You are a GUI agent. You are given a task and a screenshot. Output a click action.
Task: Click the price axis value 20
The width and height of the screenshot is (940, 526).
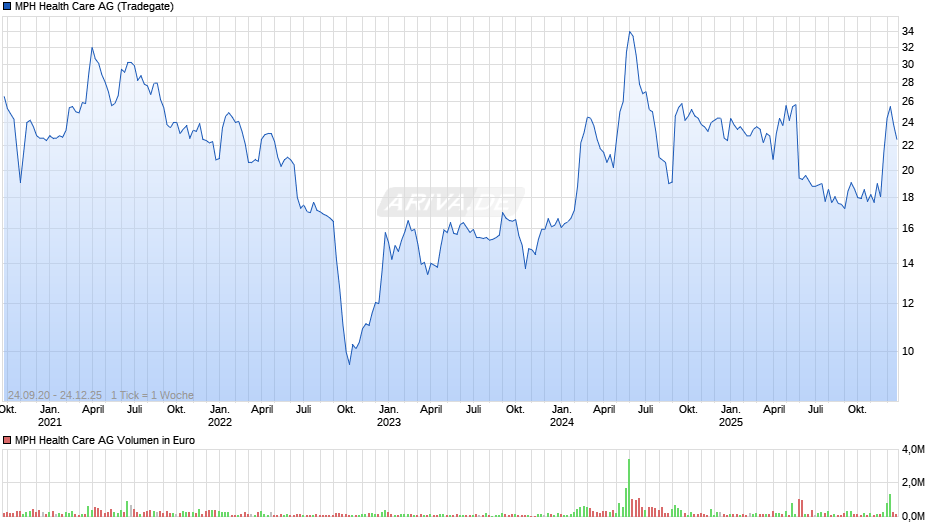(908, 170)
